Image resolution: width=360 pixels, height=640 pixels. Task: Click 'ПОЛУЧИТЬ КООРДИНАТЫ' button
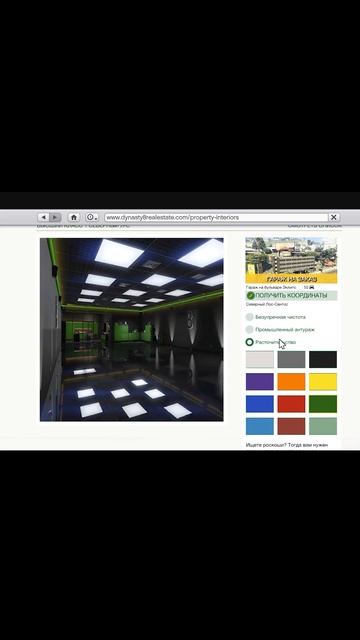pyautogui.click(x=291, y=296)
